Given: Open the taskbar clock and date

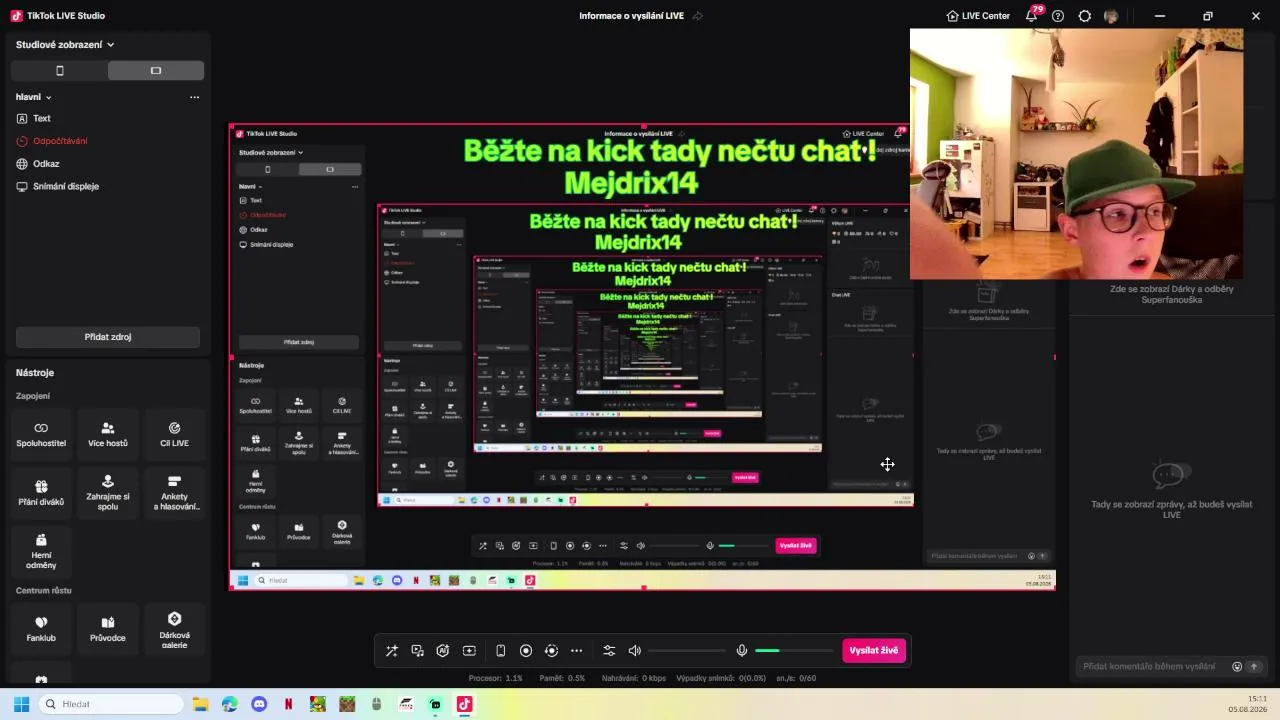Looking at the screenshot, I should 1248,704.
